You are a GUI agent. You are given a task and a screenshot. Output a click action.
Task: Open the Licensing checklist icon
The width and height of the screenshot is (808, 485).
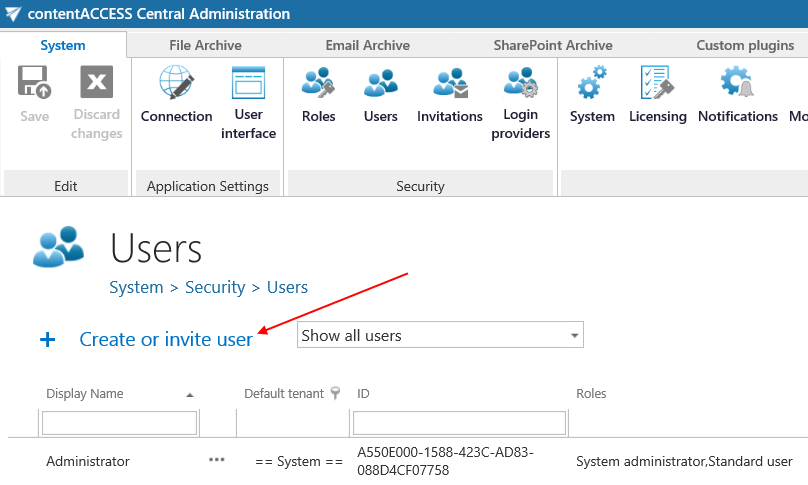[657, 84]
